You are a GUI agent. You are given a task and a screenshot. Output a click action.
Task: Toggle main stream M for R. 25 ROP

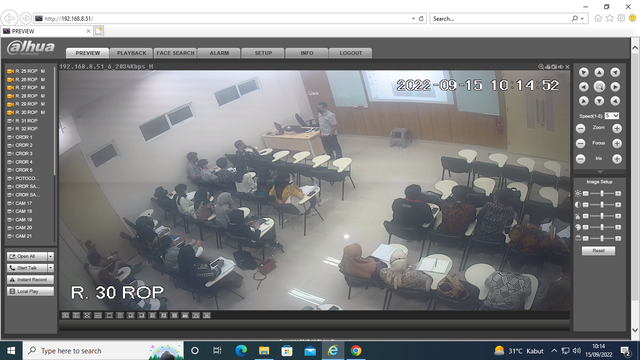[x=43, y=71]
